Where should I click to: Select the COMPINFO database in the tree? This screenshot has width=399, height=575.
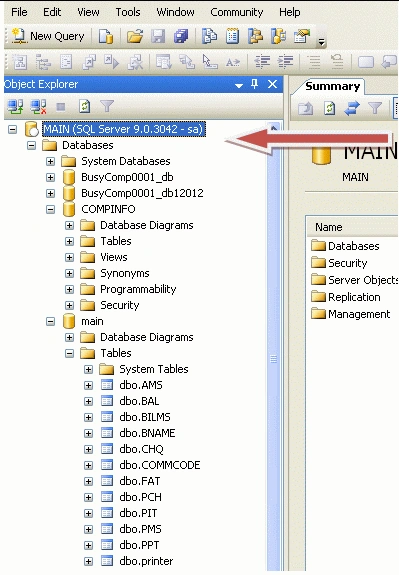point(108,209)
